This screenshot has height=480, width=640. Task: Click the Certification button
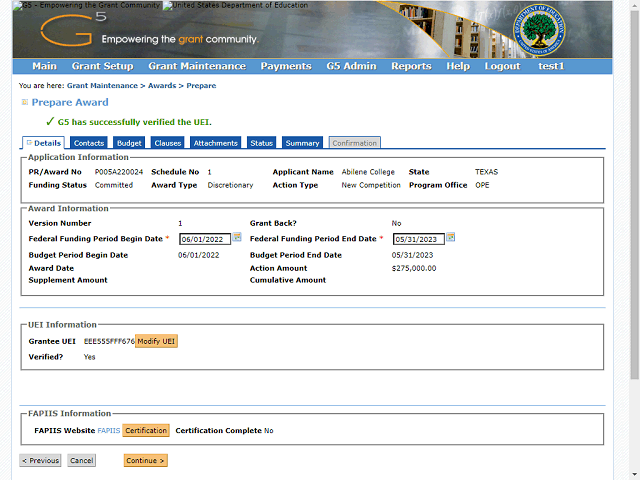(x=146, y=430)
